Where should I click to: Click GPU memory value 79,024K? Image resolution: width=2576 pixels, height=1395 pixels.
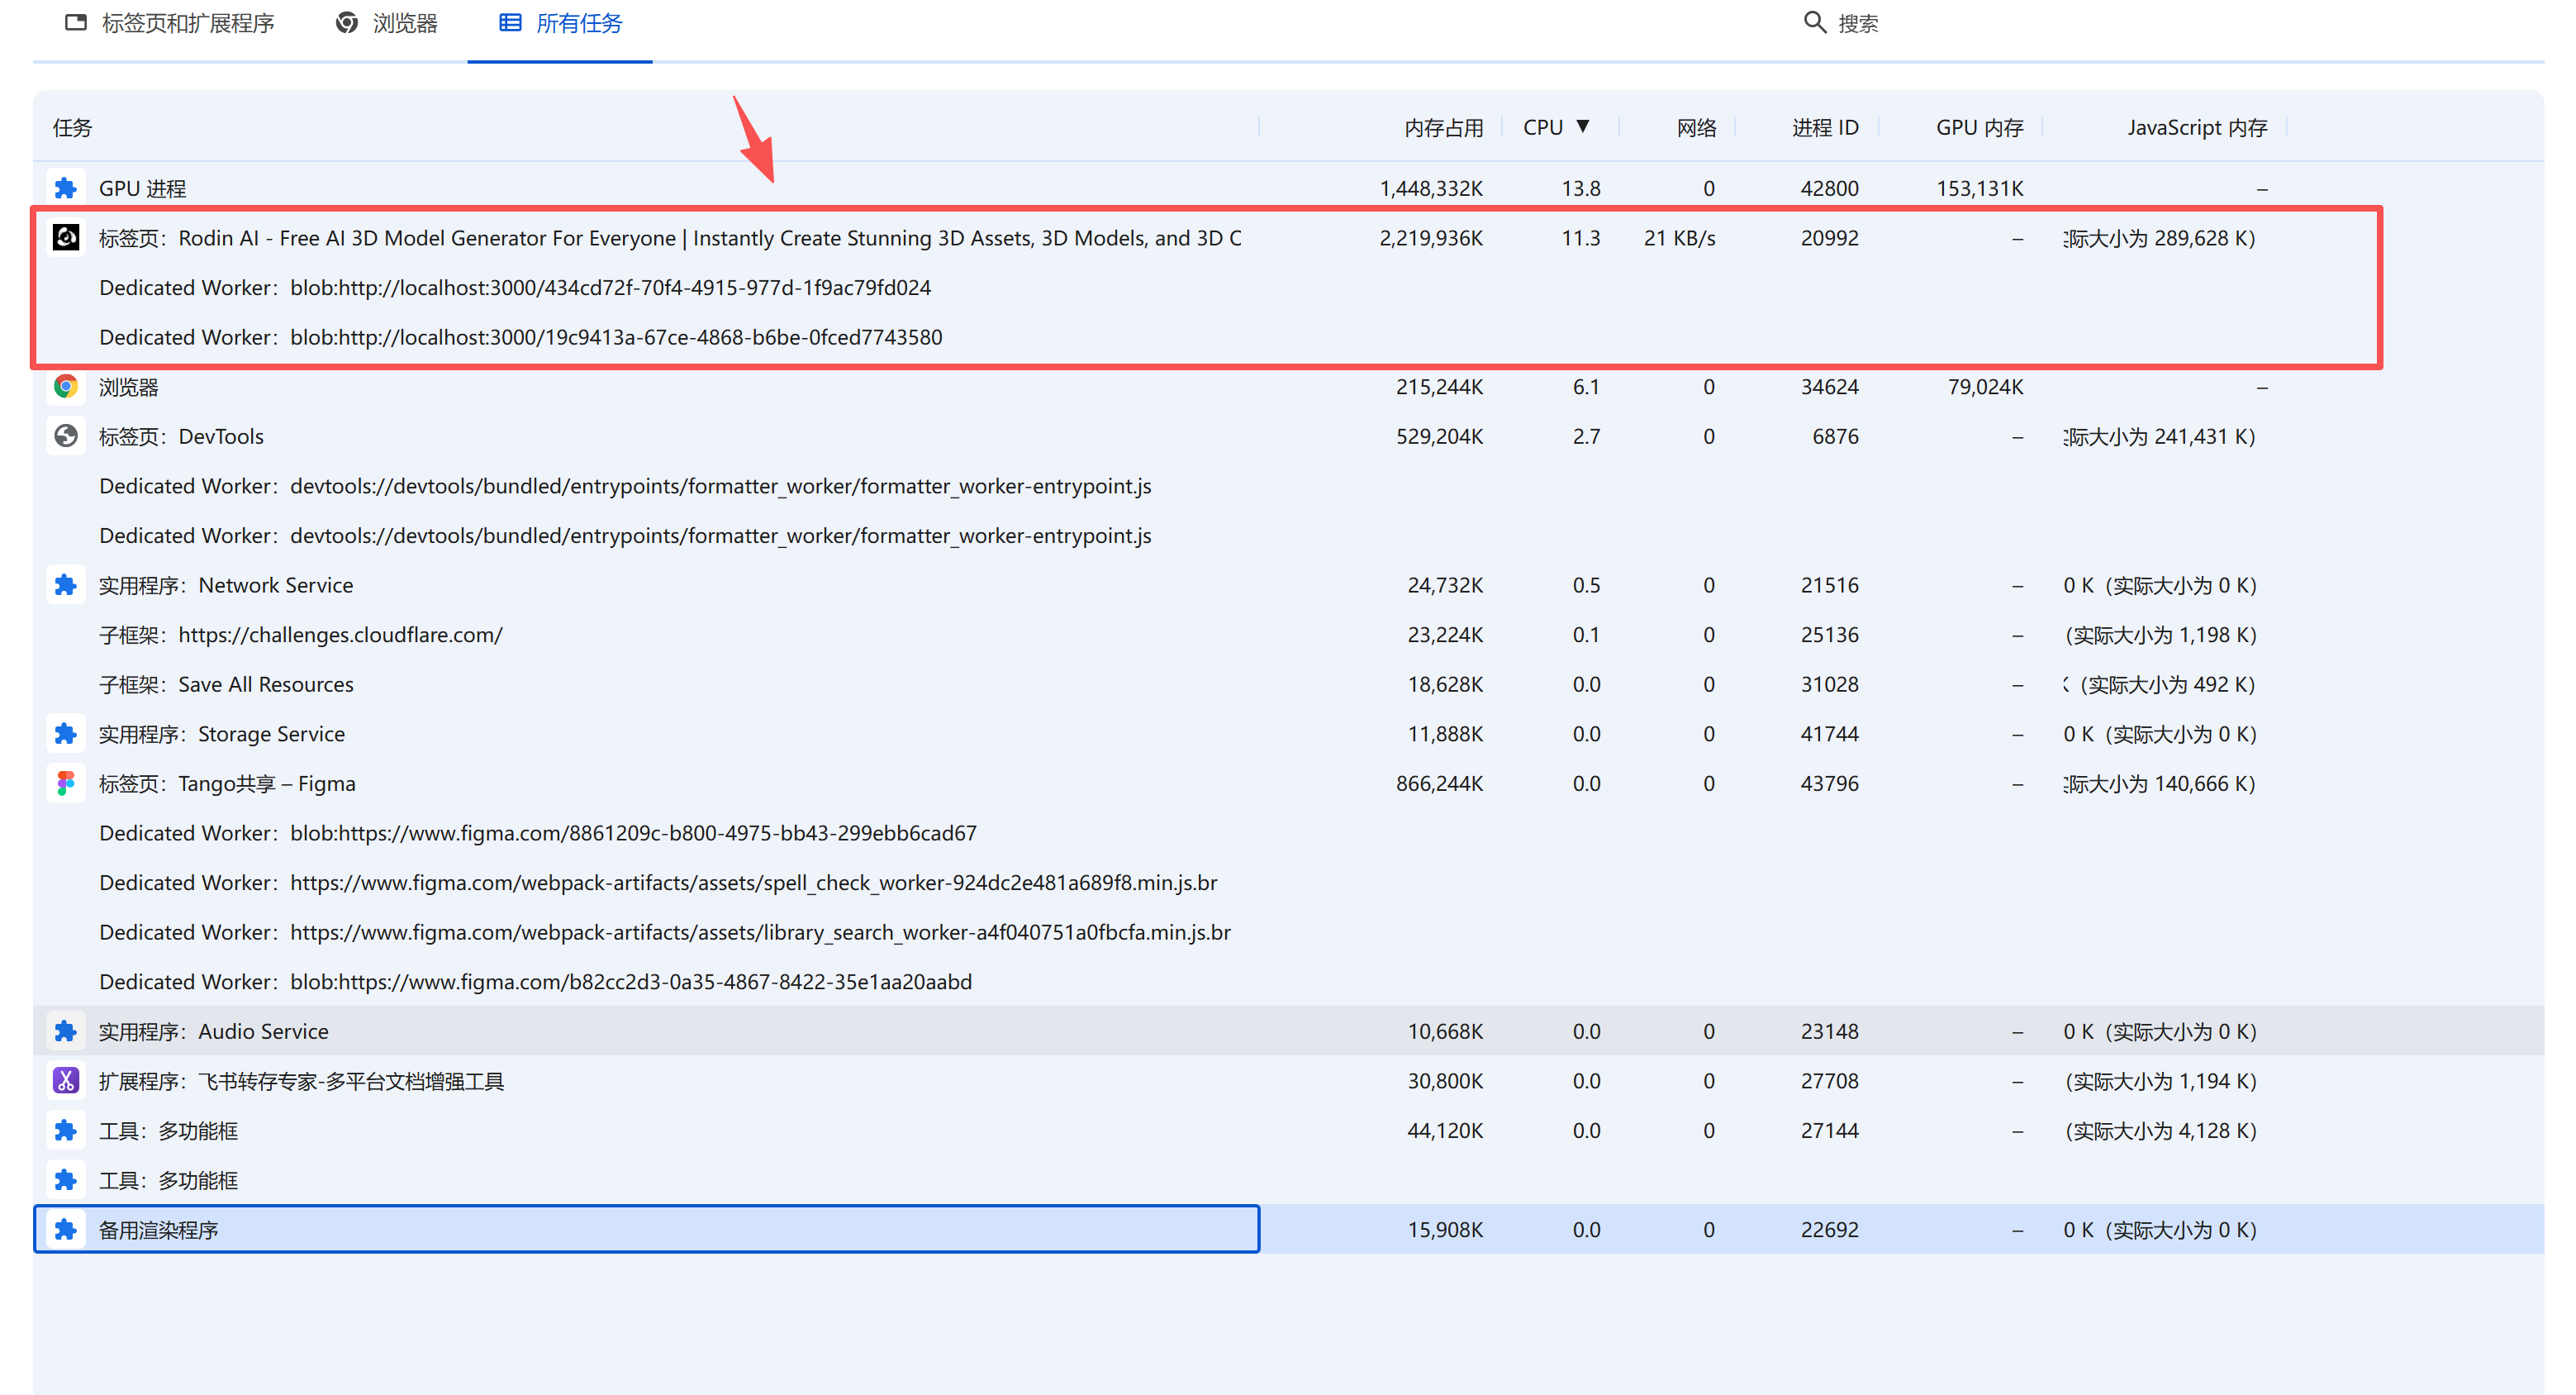pos(1985,387)
